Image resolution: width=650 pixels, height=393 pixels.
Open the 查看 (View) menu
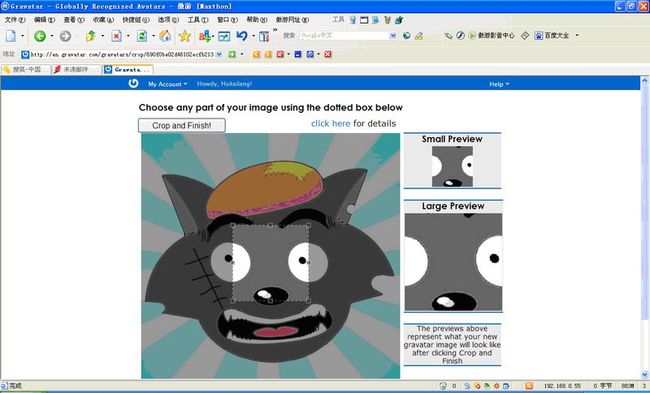[74, 19]
